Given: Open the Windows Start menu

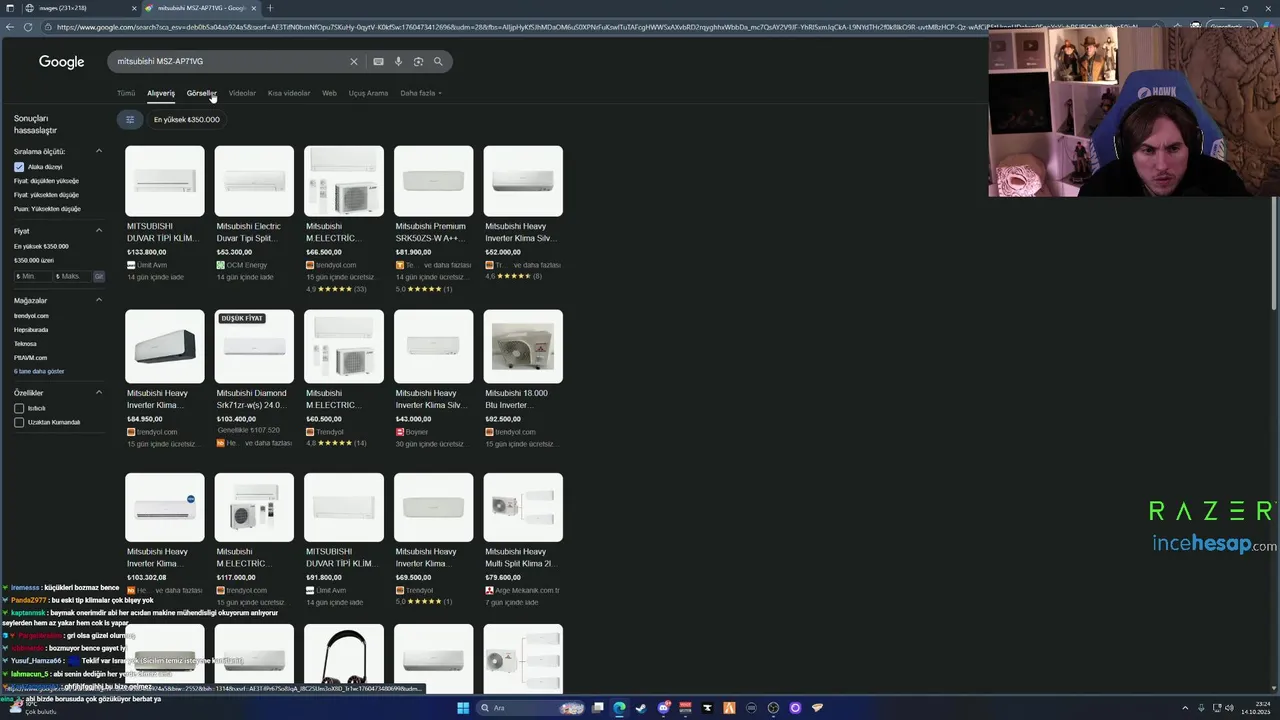Looking at the screenshot, I should tap(463, 708).
